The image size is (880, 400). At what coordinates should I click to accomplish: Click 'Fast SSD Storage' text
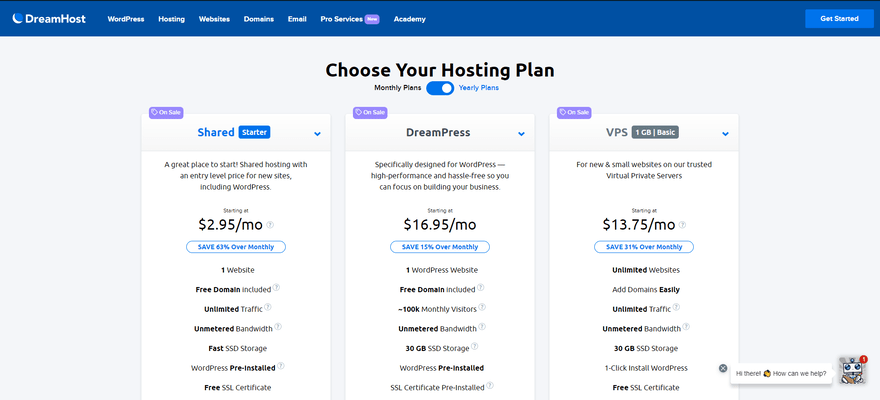(237, 348)
